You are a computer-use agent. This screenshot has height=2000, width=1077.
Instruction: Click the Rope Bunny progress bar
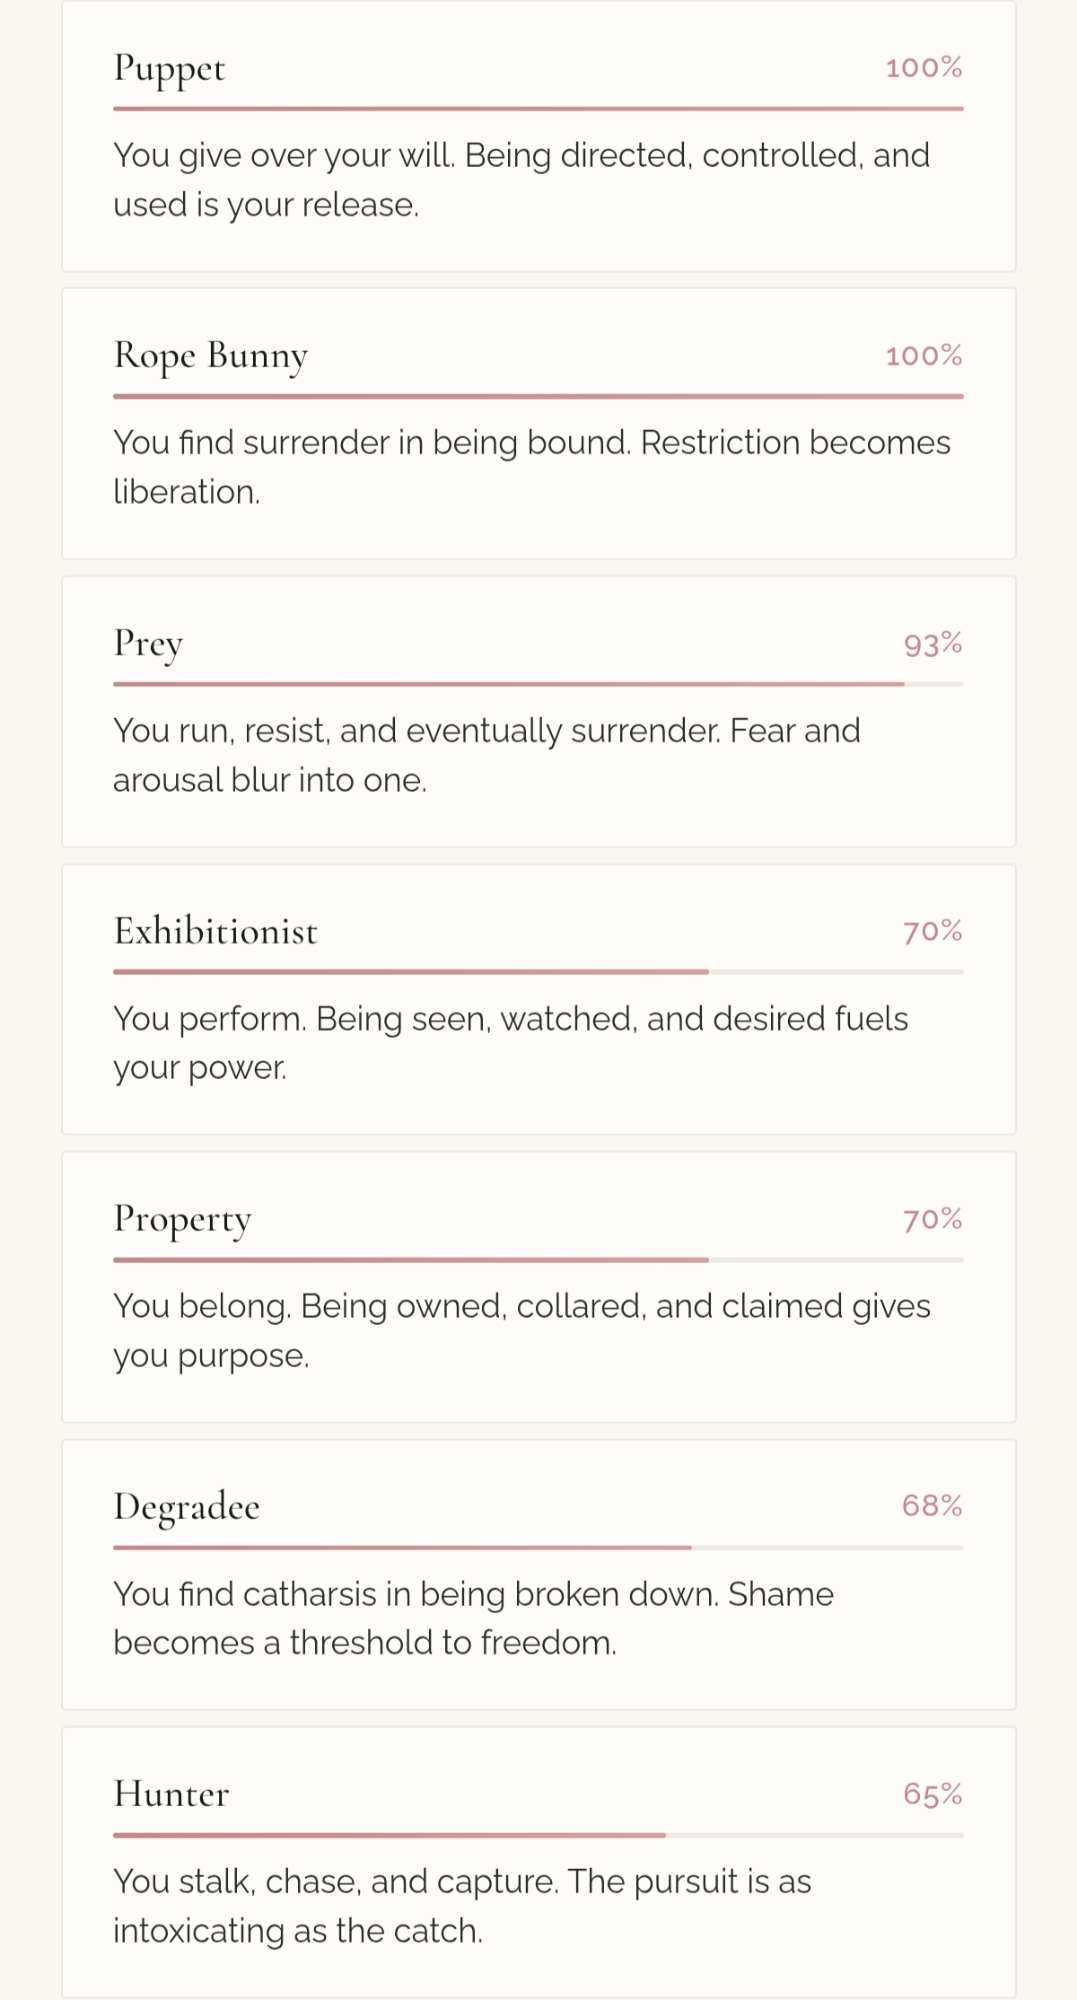pos(538,396)
